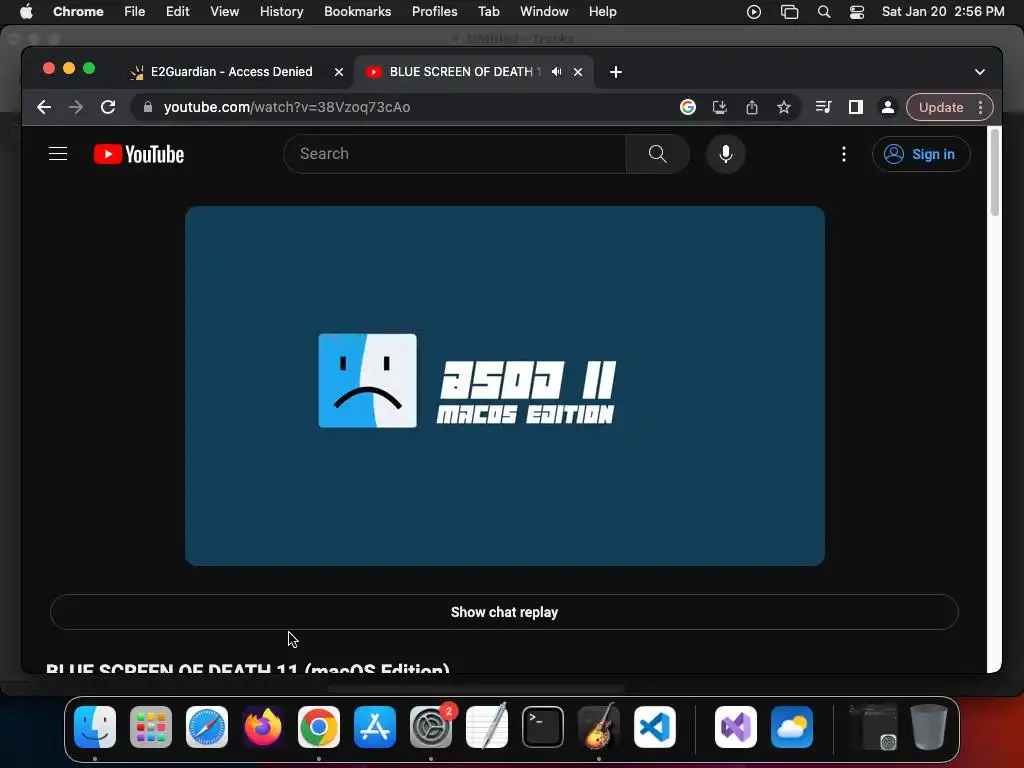Open GarageBand from the Dock
1024x768 pixels.
pyautogui.click(x=599, y=727)
